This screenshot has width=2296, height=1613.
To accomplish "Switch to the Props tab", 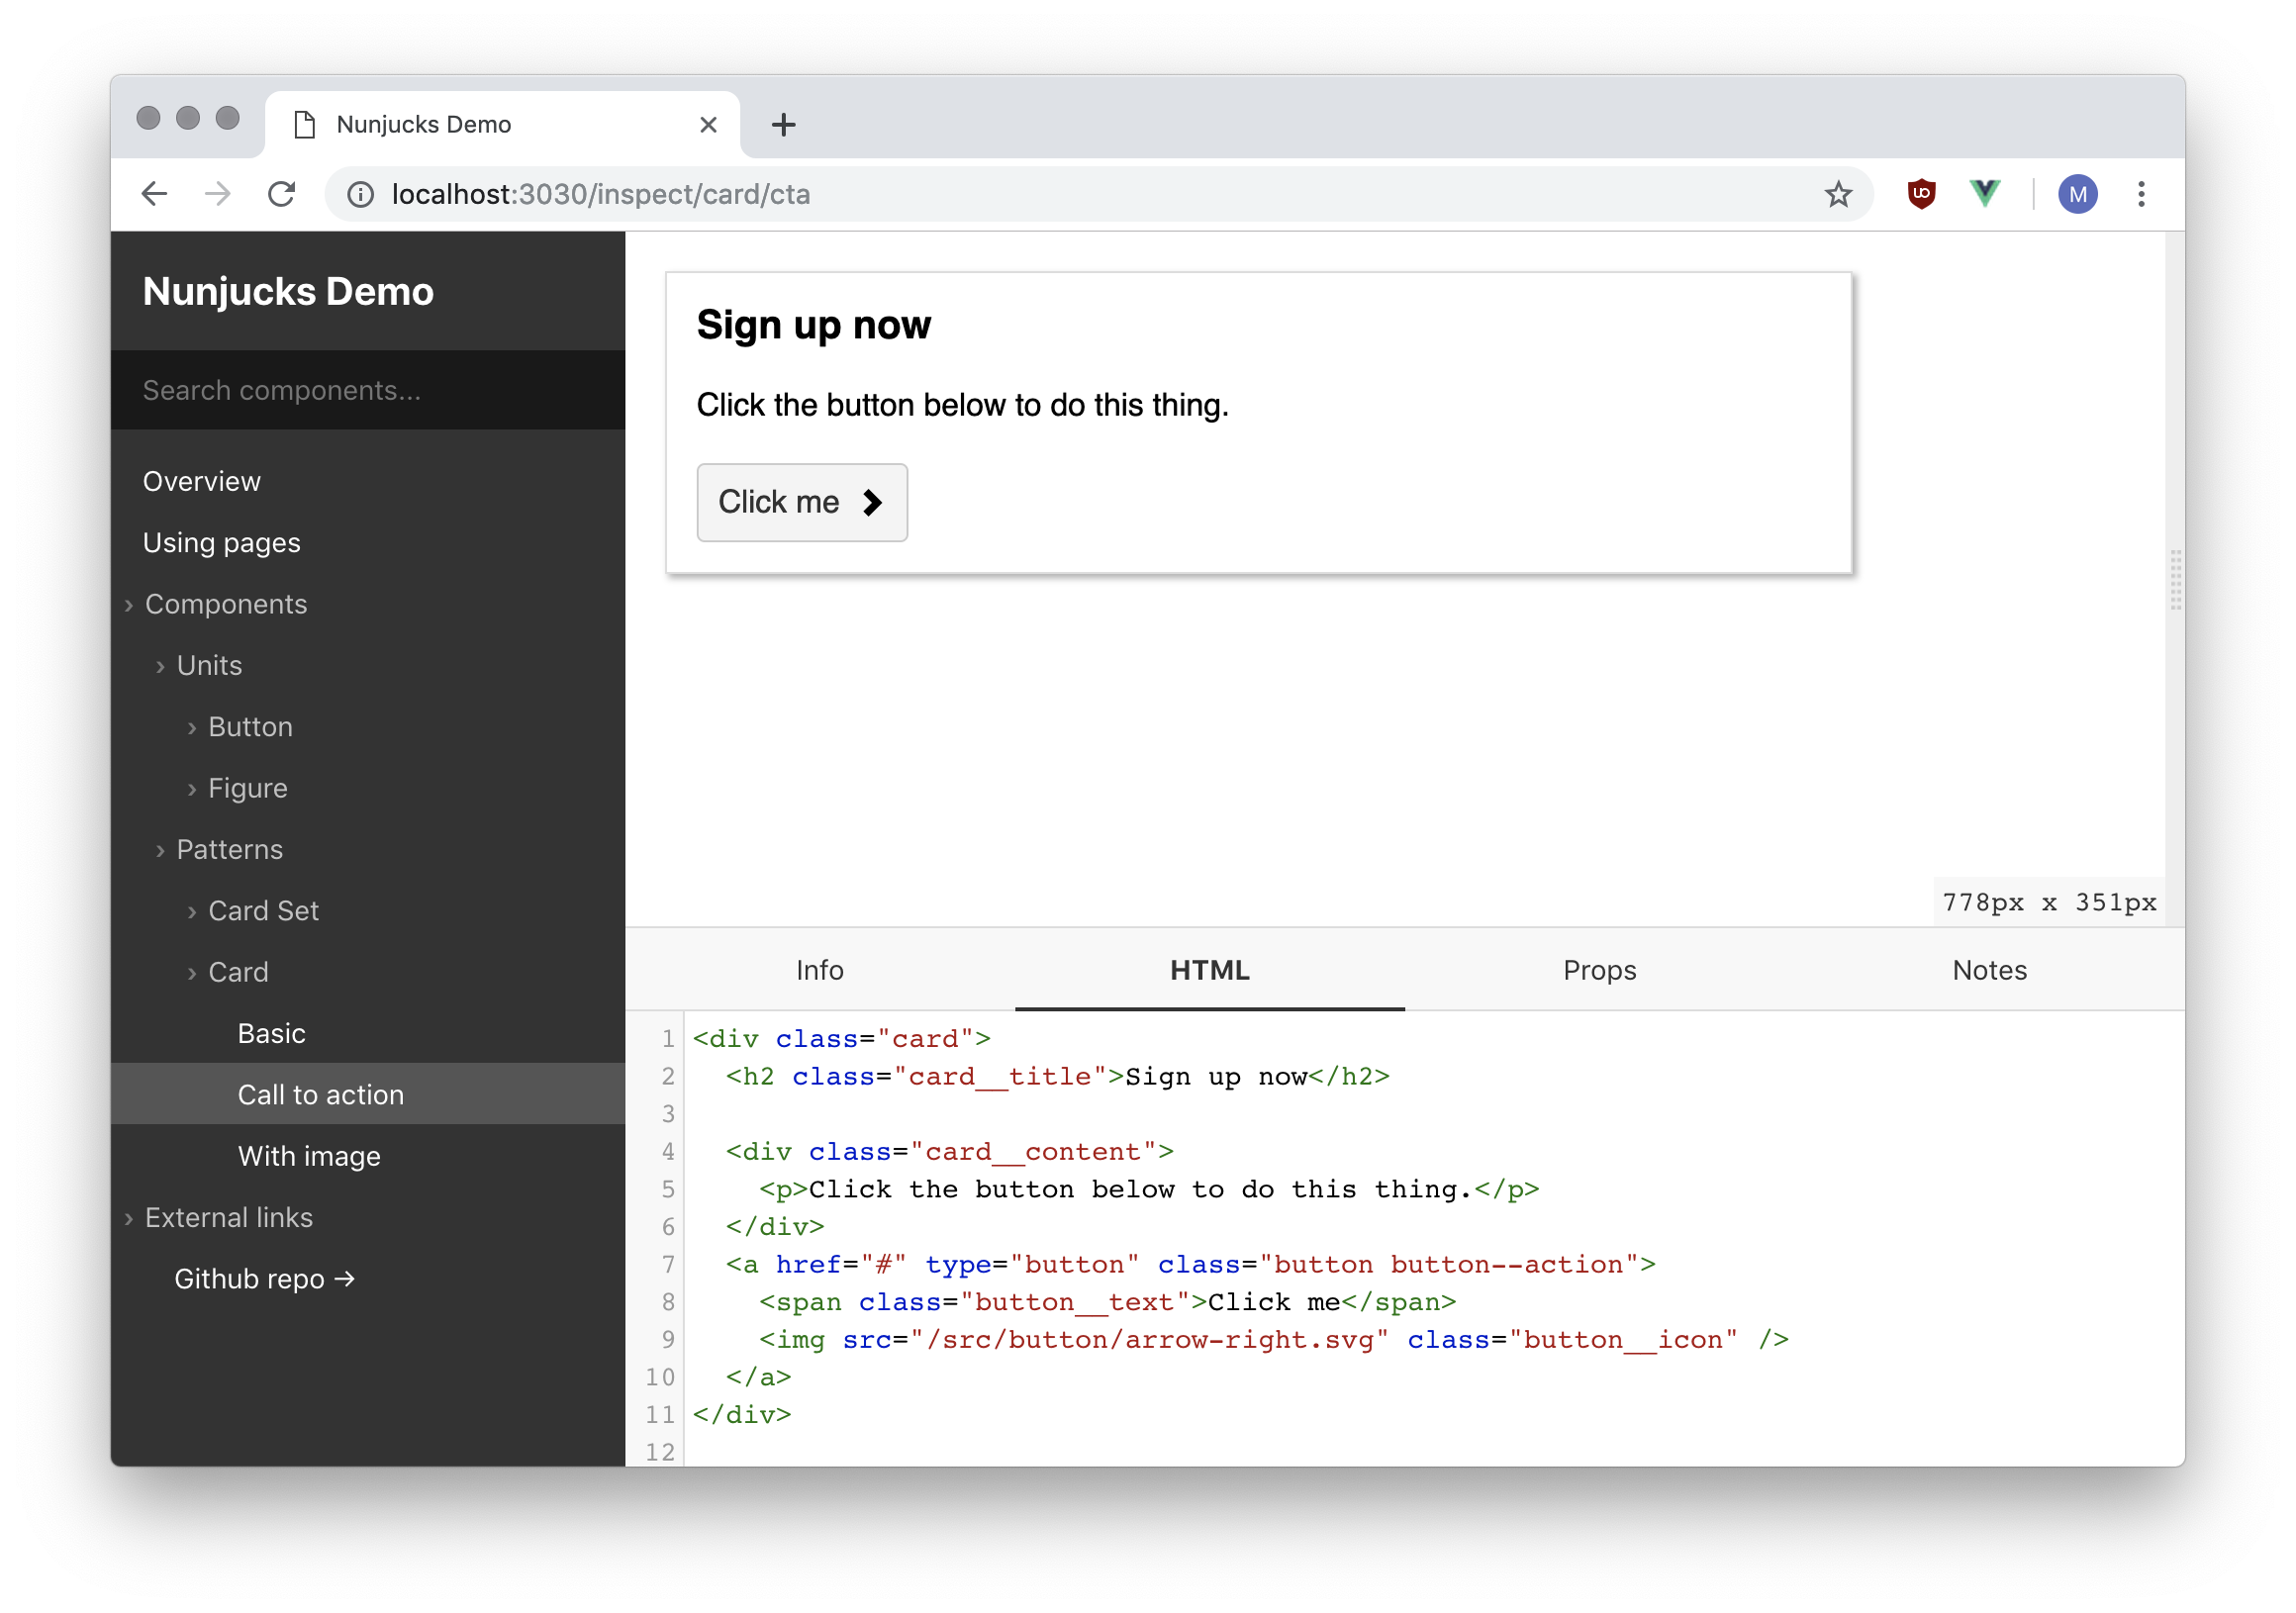I will [1599, 970].
